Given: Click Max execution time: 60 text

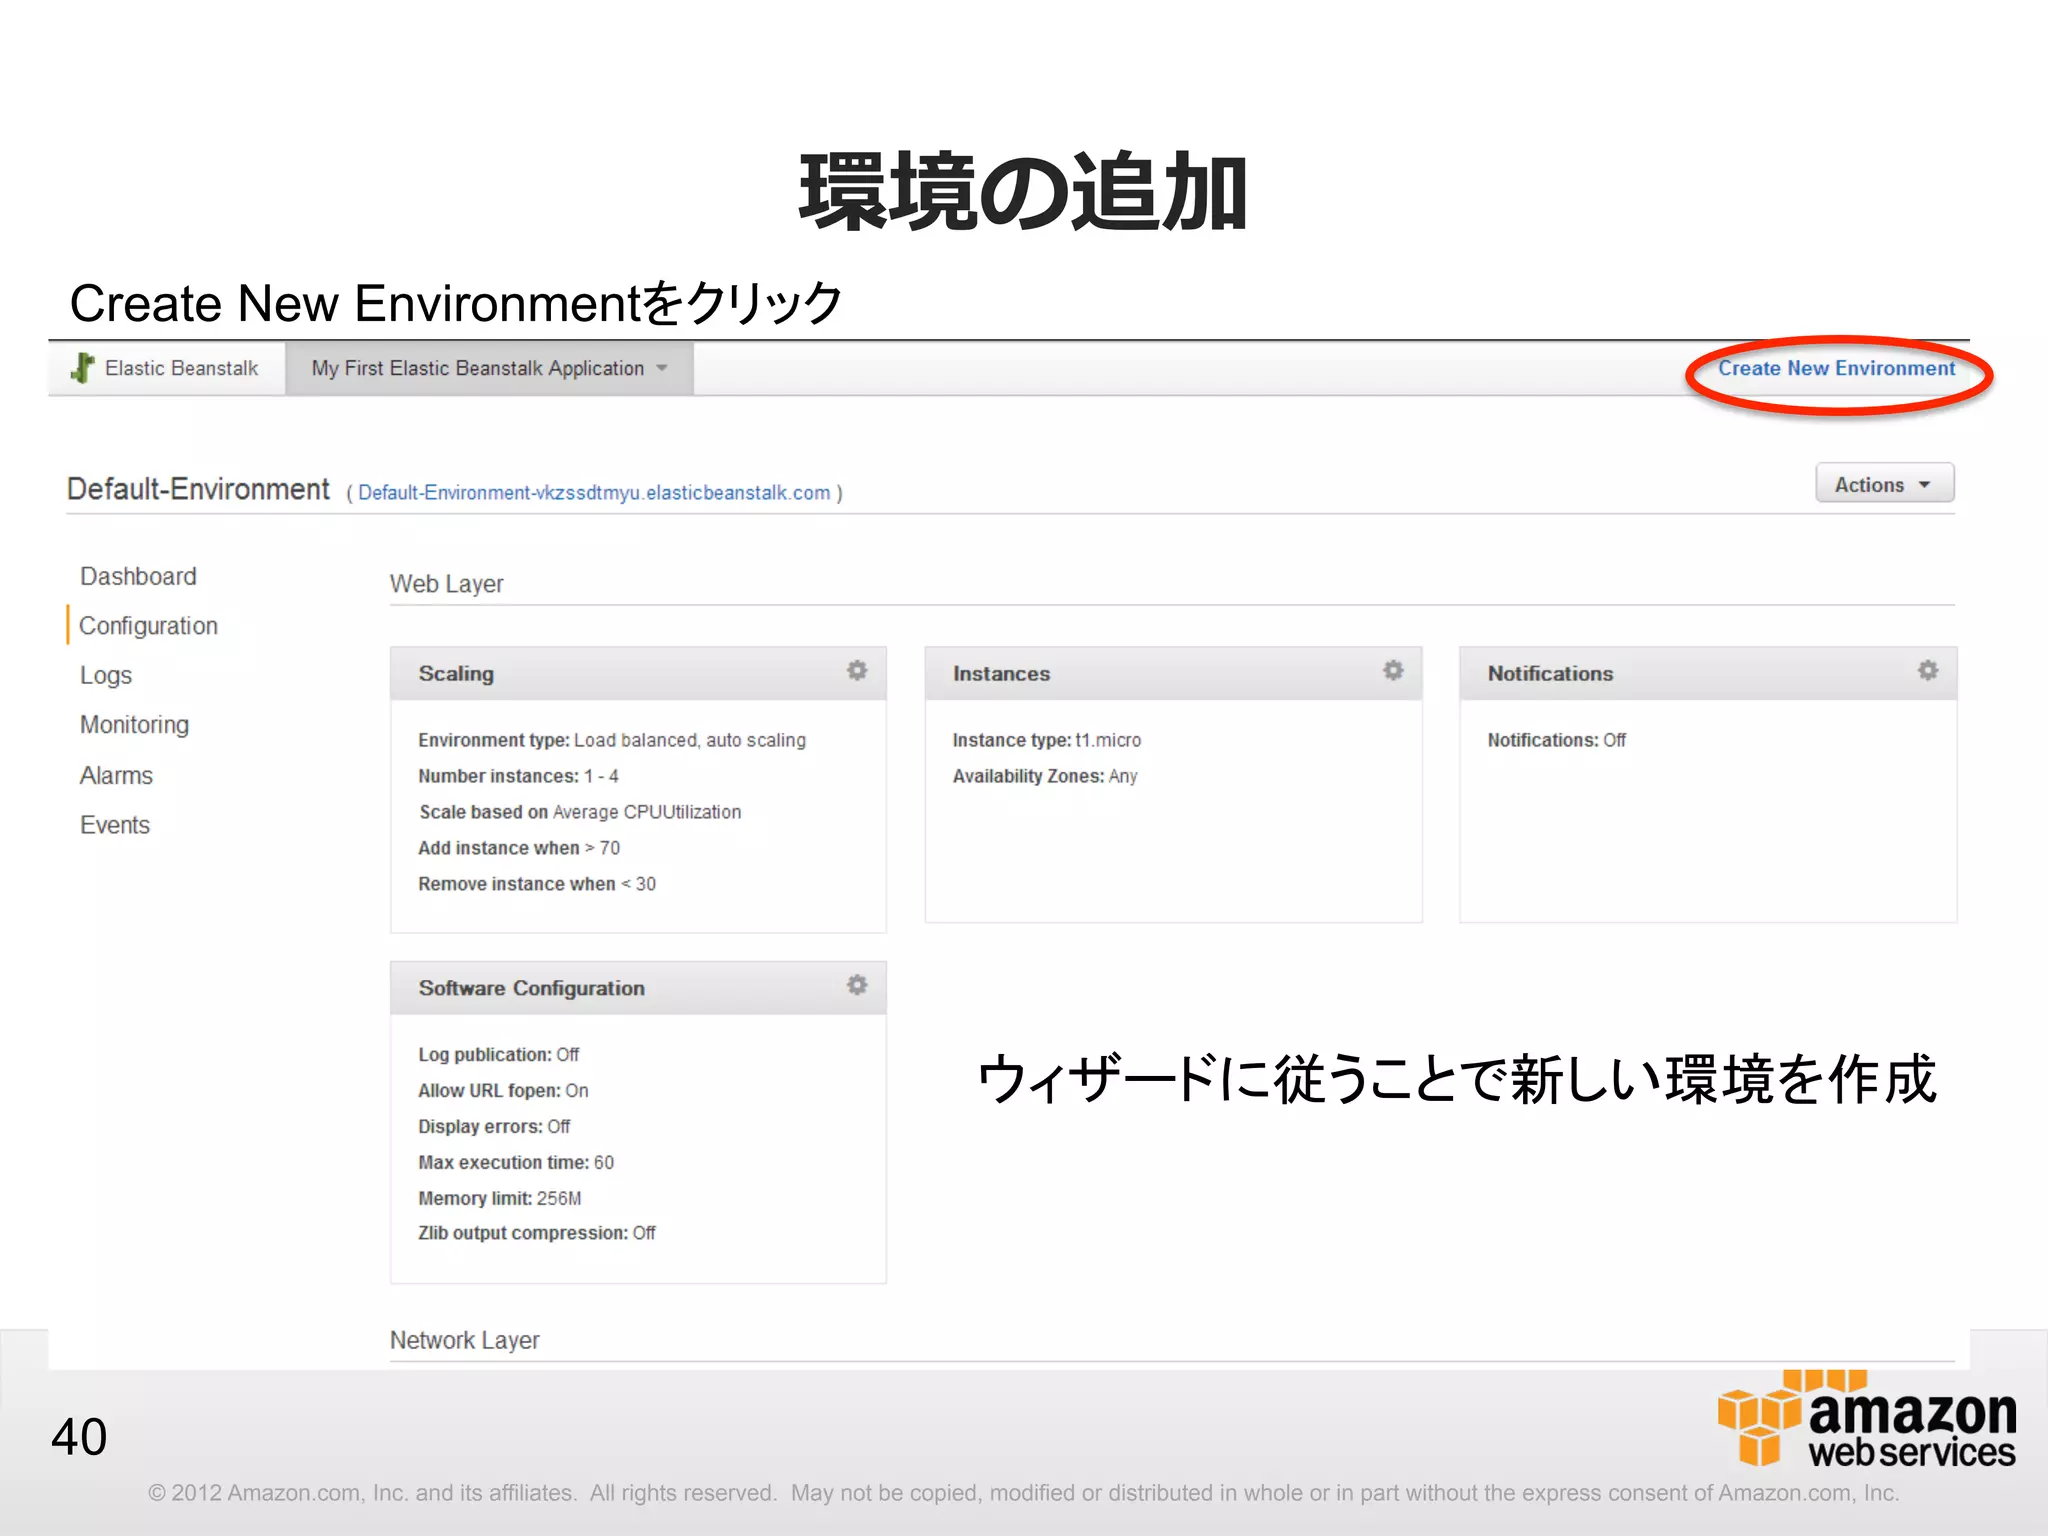Looking at the screenshot, I should 516,1163.
